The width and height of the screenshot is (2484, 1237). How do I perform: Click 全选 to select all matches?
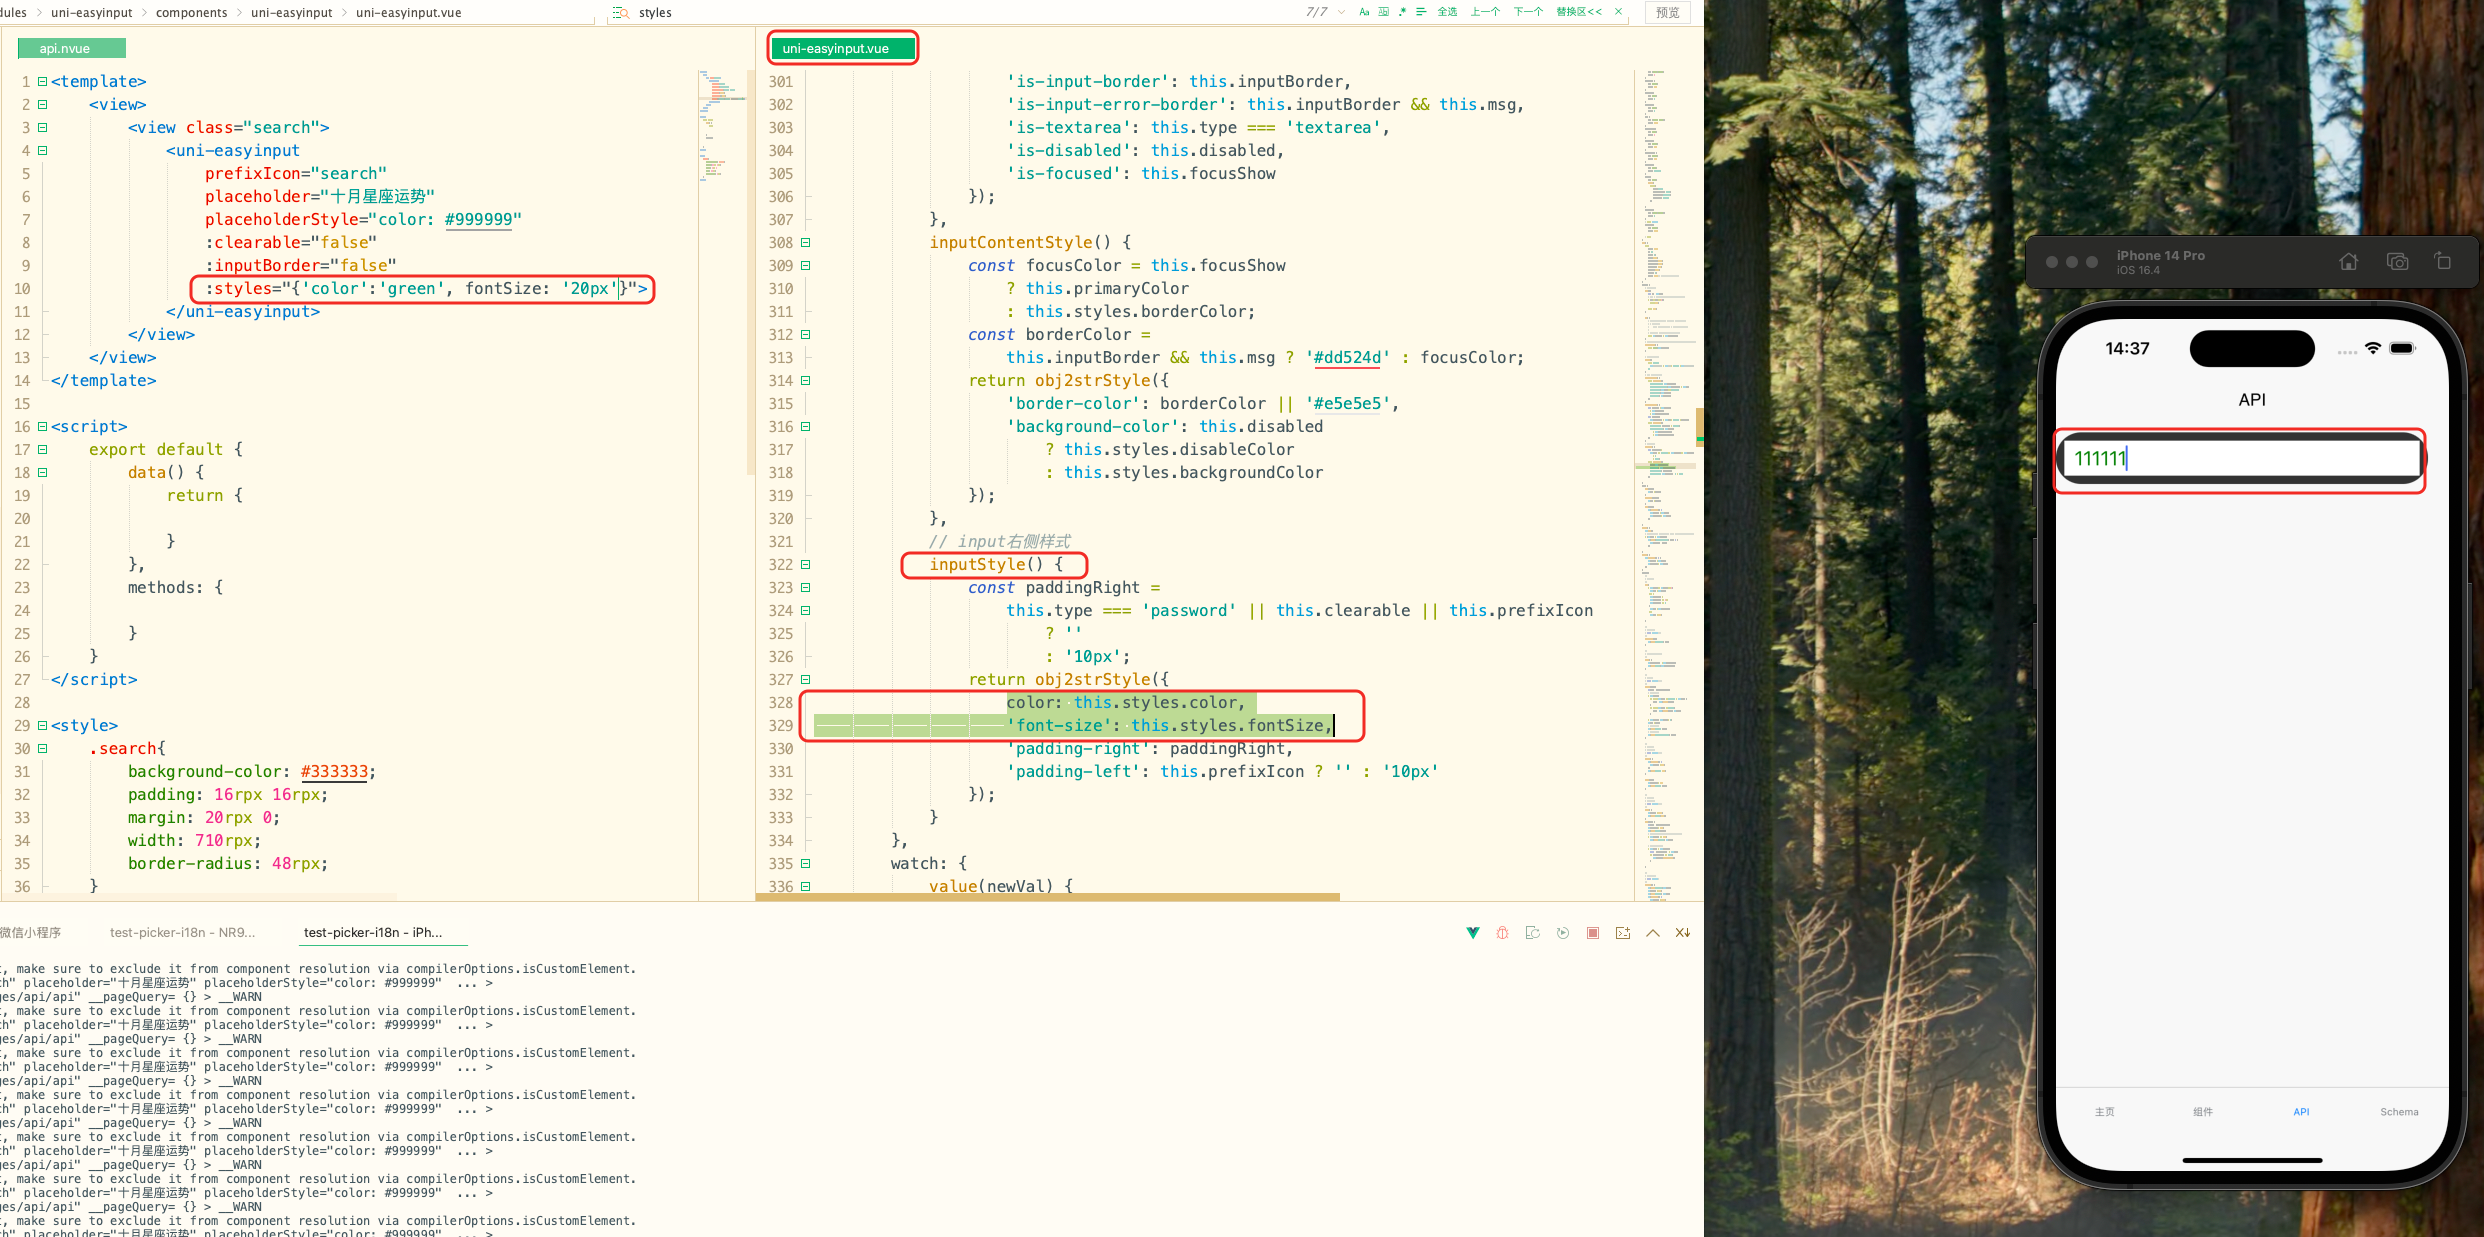point(1447,12)
